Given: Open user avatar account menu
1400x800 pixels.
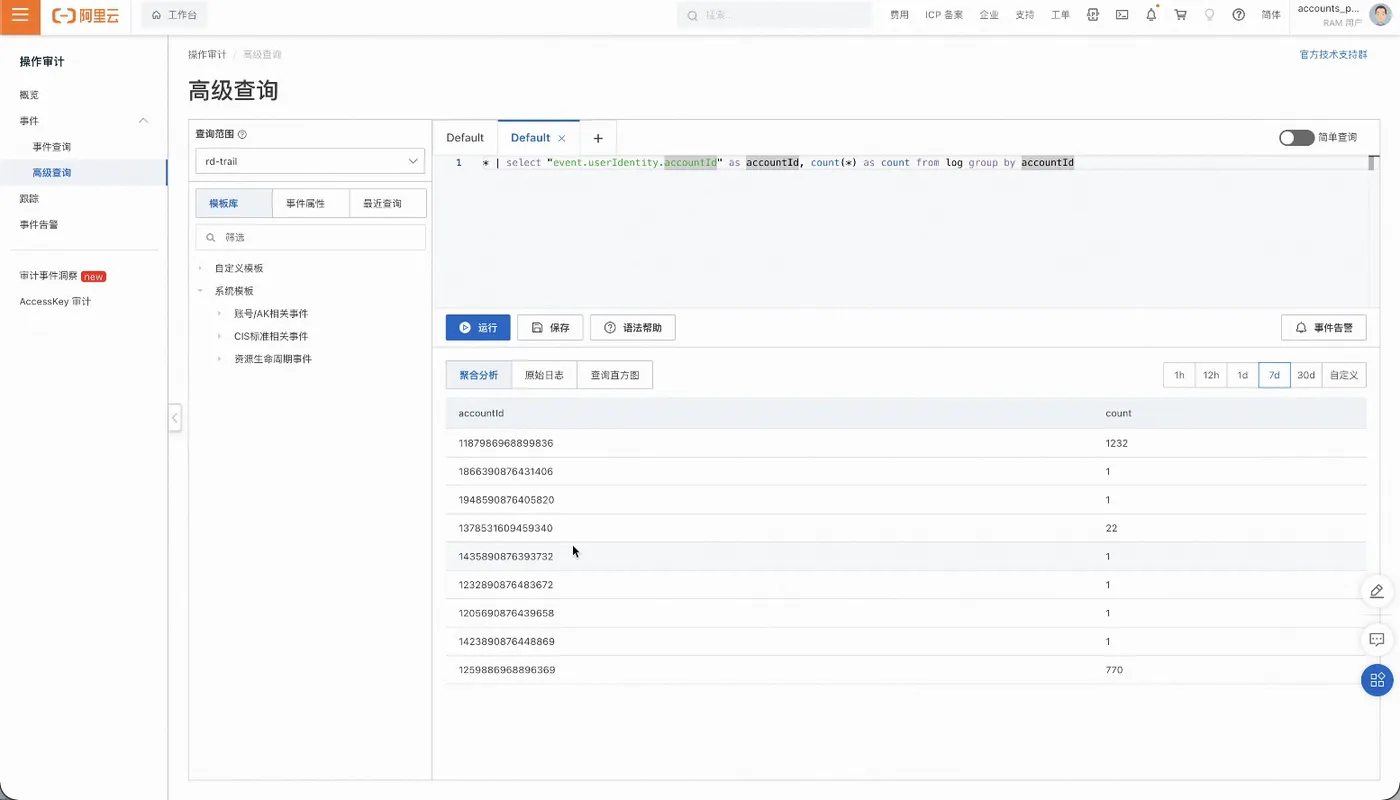Looking at the screenshot, I should click(x=1380, y=15).
